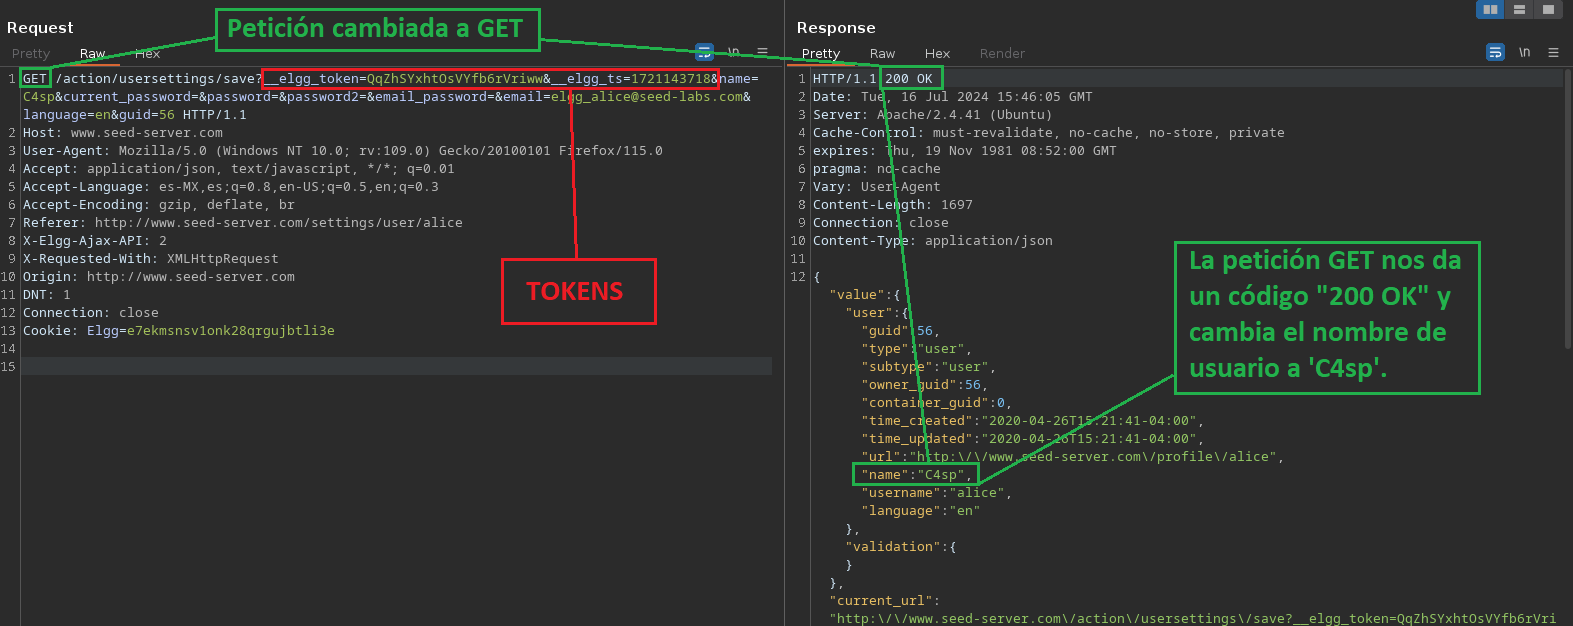Screen dimensions: 1573x626
Task: Click the GET method in the request line
Action: 35,79
